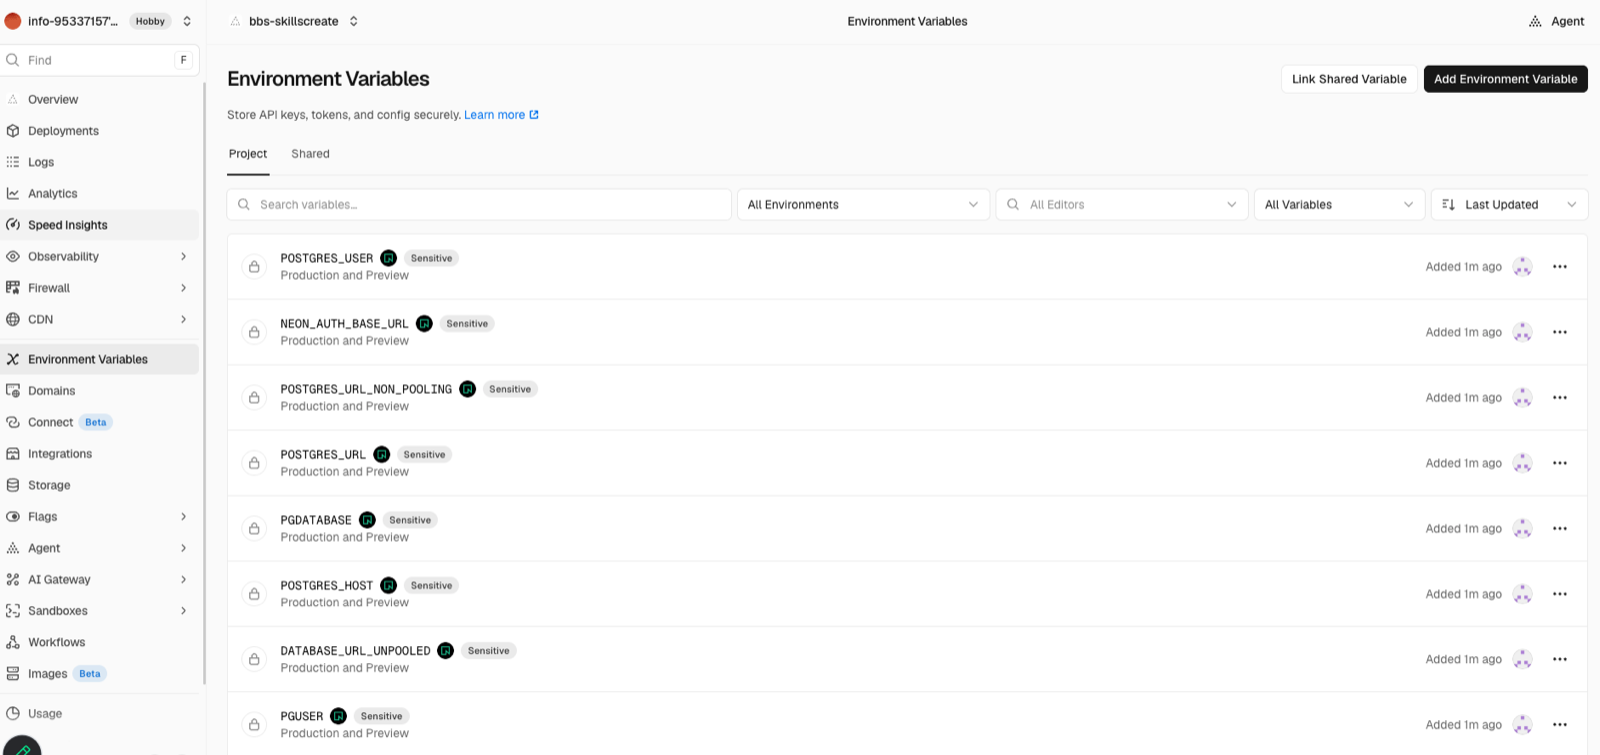This screenshot has height=755, width=1600.
Task: Open Logs in the sidebar
Action: [100, 162]
